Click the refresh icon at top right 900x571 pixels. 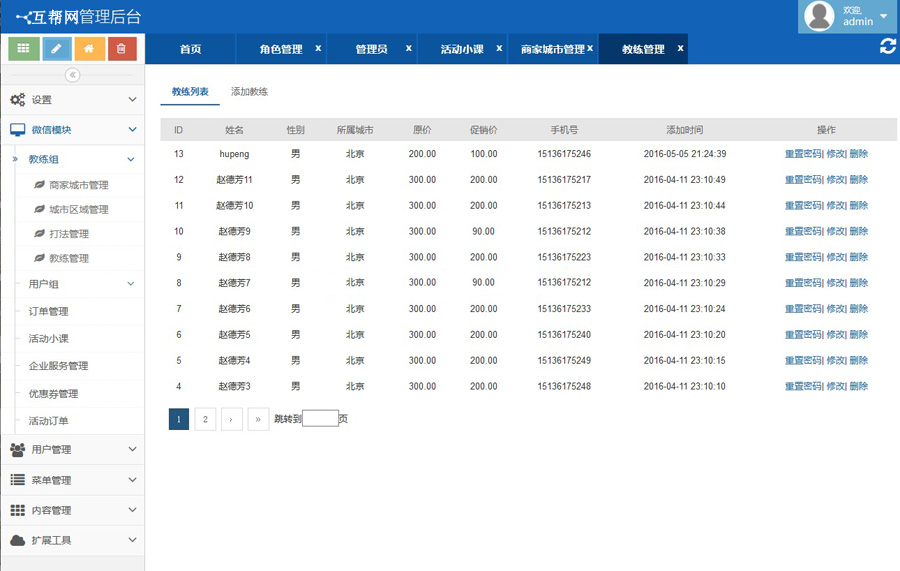click(x=887, y=47)
